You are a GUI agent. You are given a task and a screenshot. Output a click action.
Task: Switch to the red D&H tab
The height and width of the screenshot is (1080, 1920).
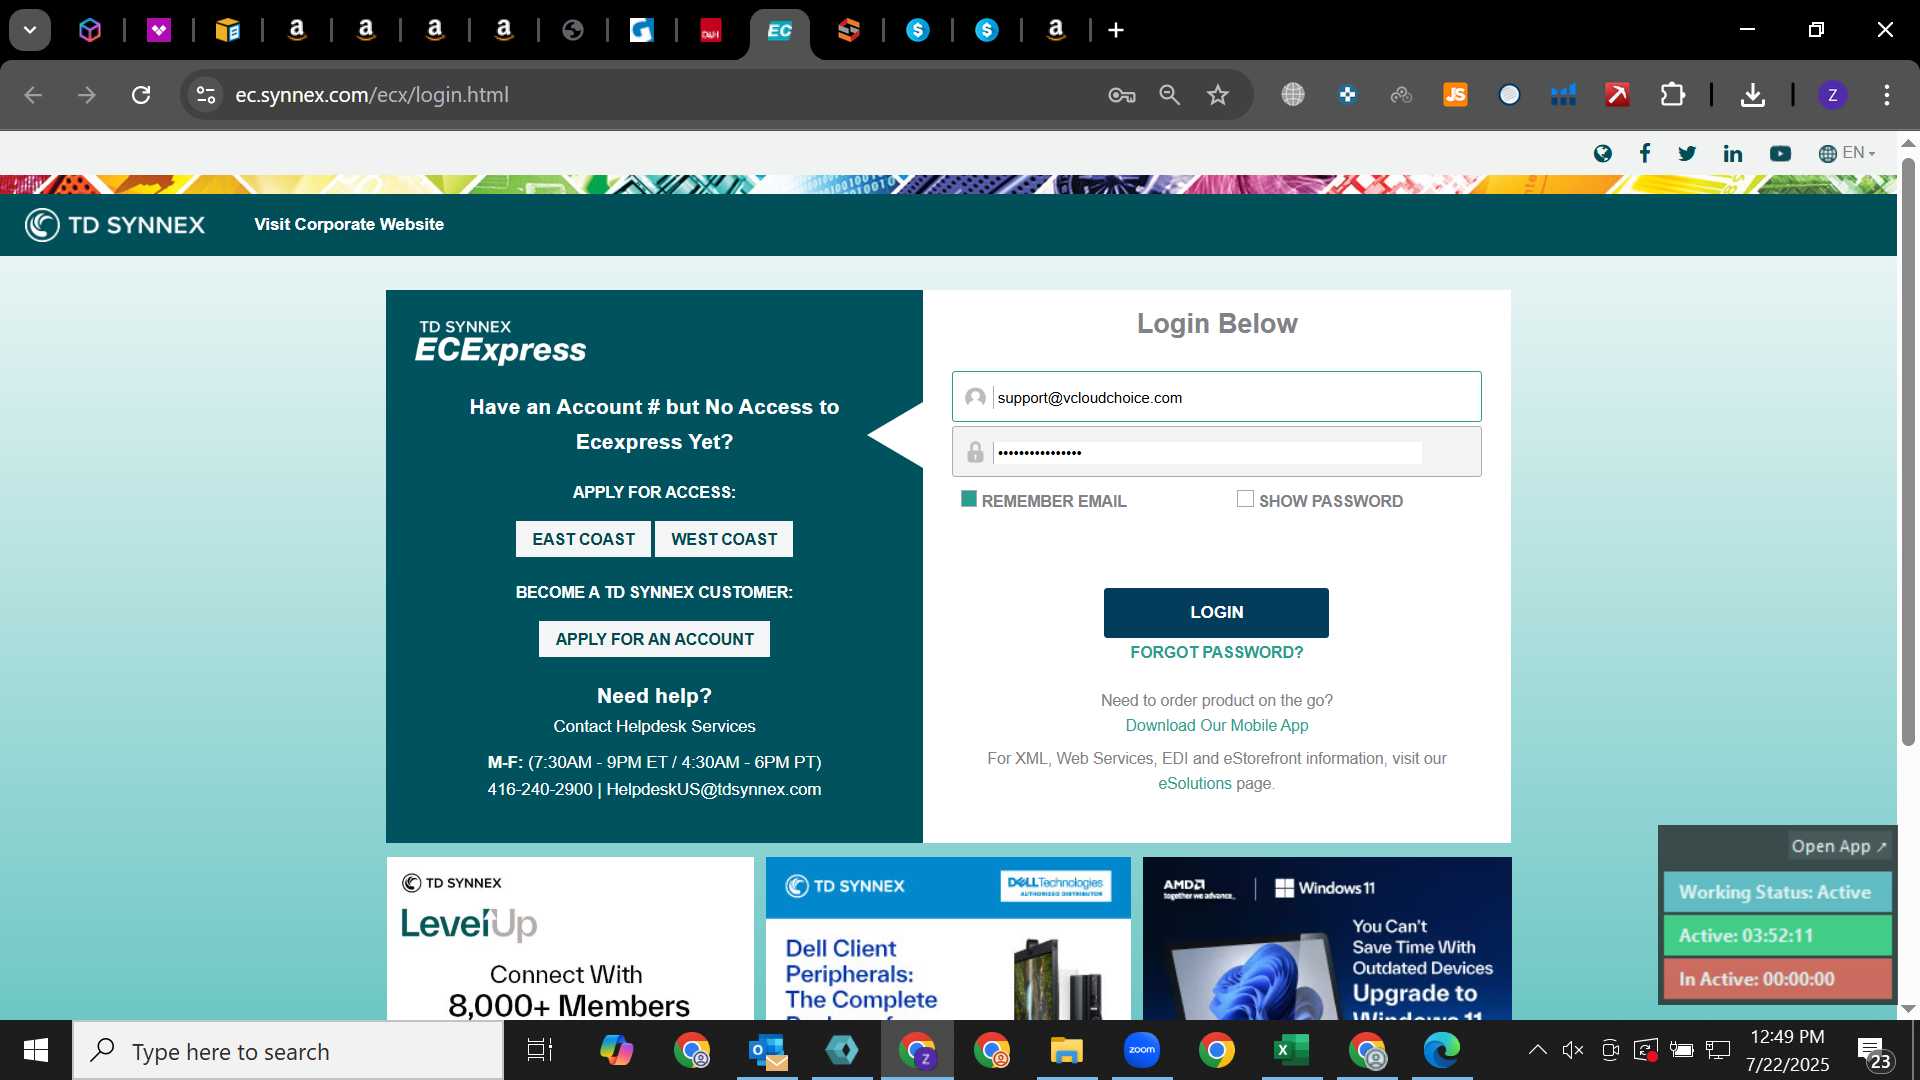tap(710, 30)
